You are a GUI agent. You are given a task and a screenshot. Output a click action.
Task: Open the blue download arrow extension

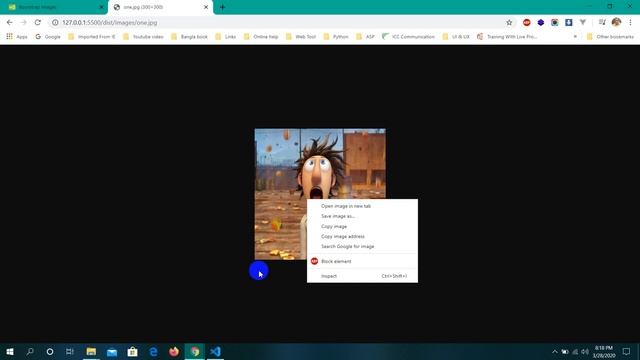(x=569, y=22)
